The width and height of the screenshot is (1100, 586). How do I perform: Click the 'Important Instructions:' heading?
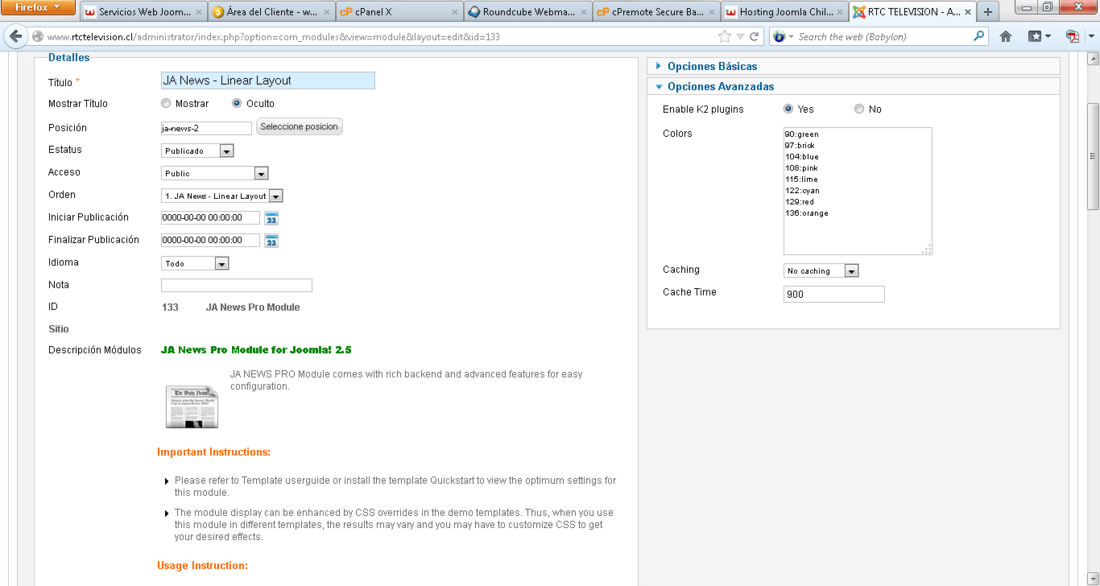pyautogui.click(x=214, y=452)
